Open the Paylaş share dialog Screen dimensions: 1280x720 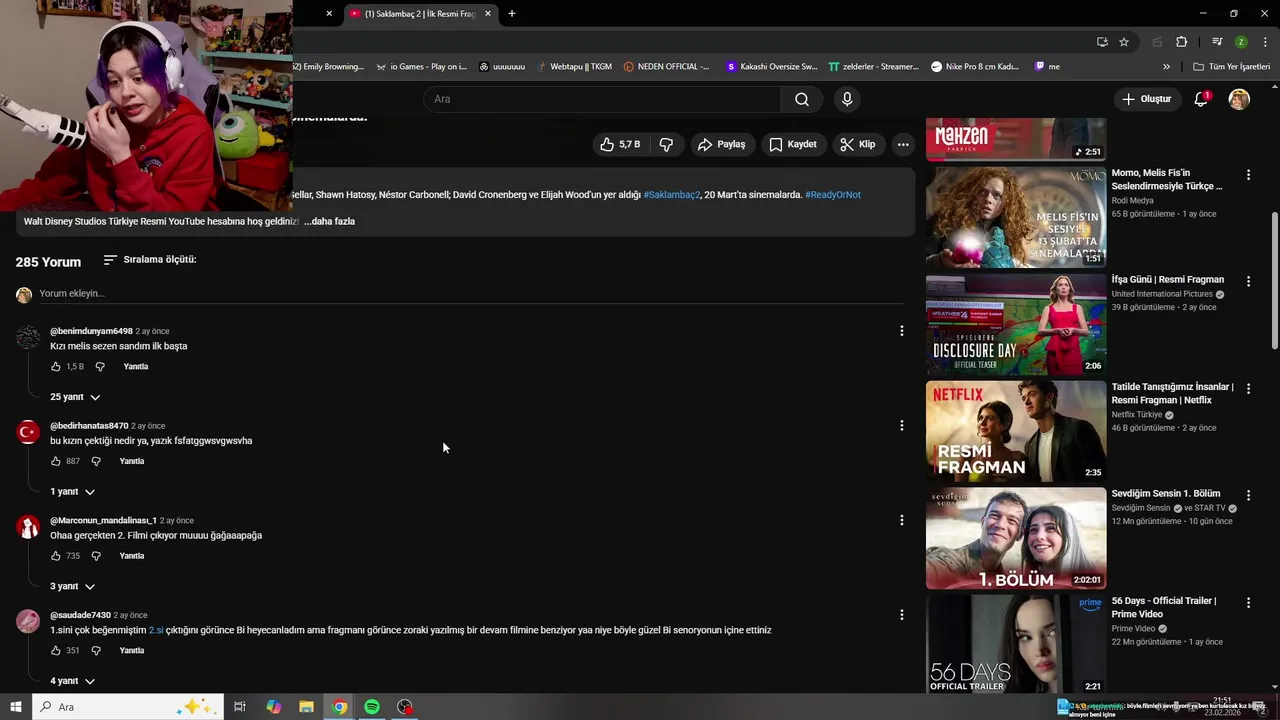[x=721, y=144]
